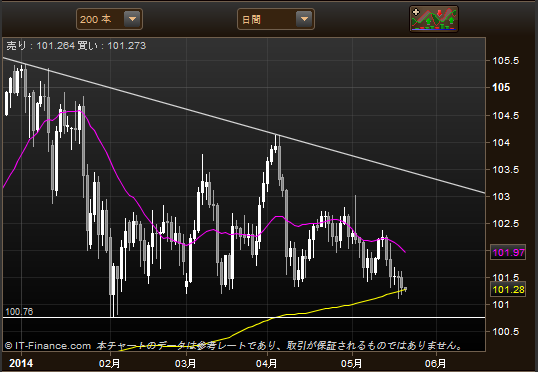Click the 103 price axis label
This screenshot has width=538, height=372.
click(x=501, y=197)
